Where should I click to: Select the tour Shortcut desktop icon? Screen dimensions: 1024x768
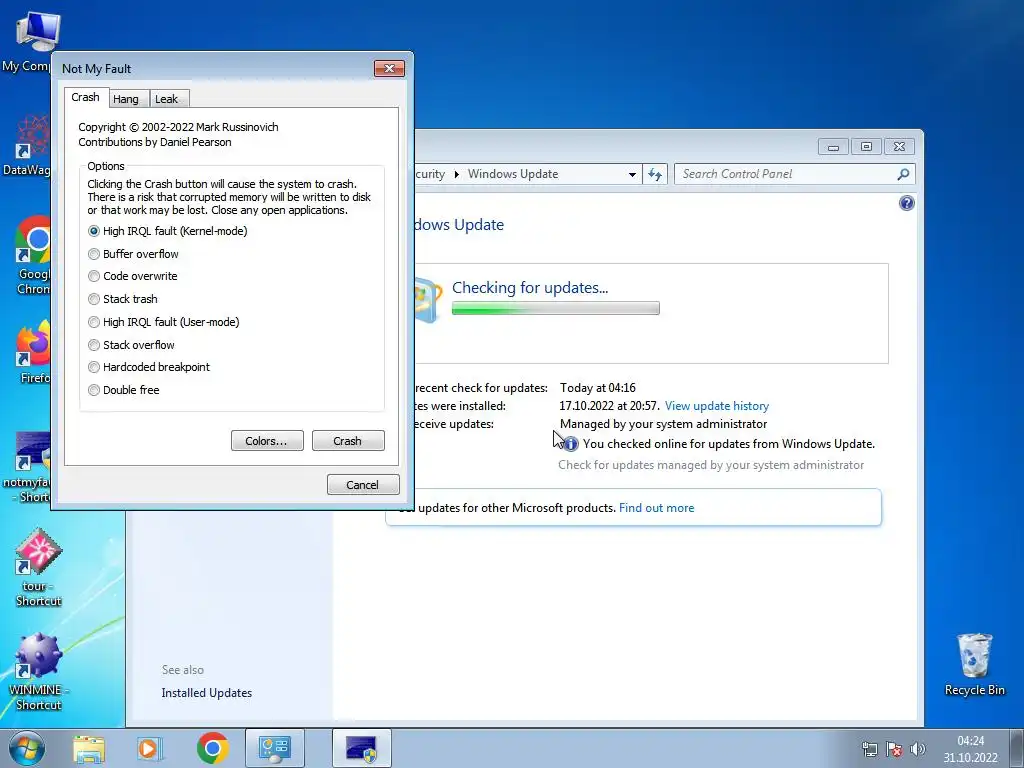click(x=38, y=568)
